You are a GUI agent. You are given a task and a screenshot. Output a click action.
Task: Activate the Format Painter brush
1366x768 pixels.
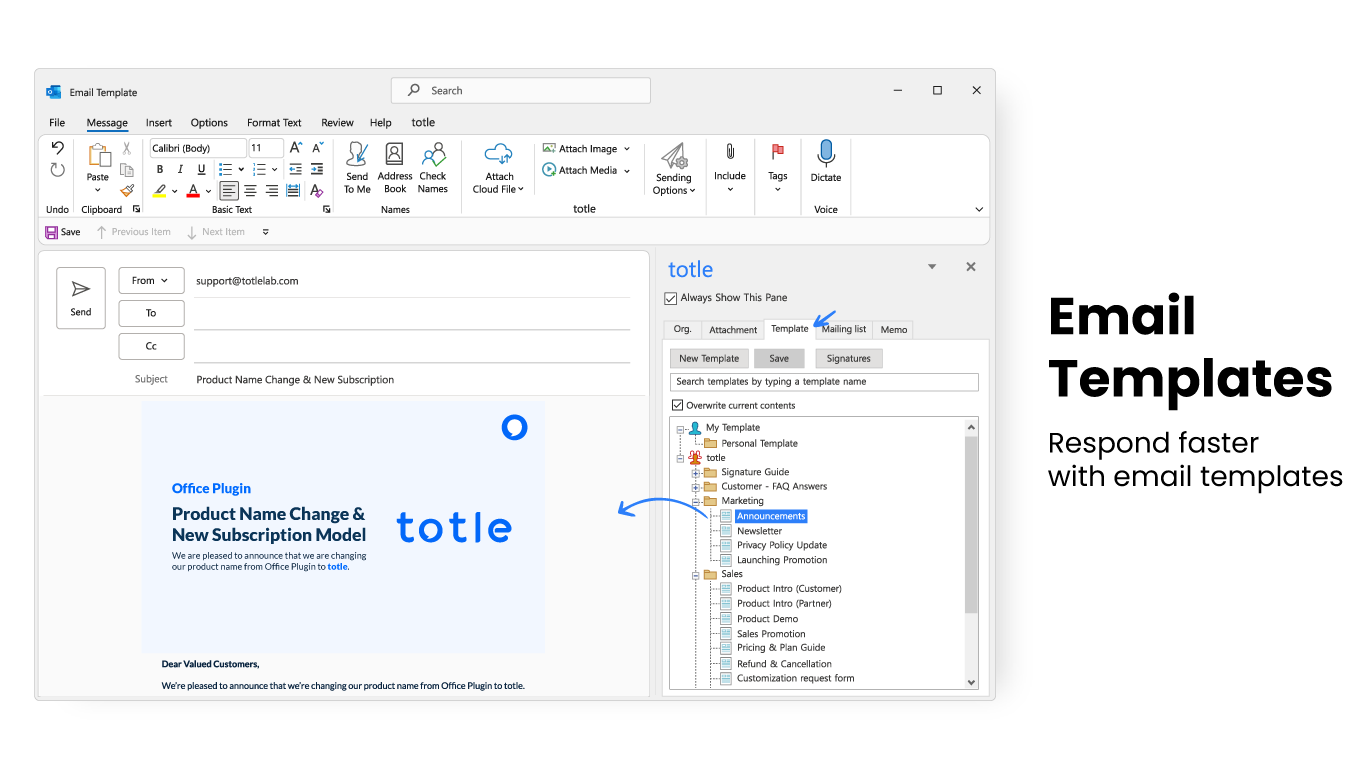coord(127,190)
